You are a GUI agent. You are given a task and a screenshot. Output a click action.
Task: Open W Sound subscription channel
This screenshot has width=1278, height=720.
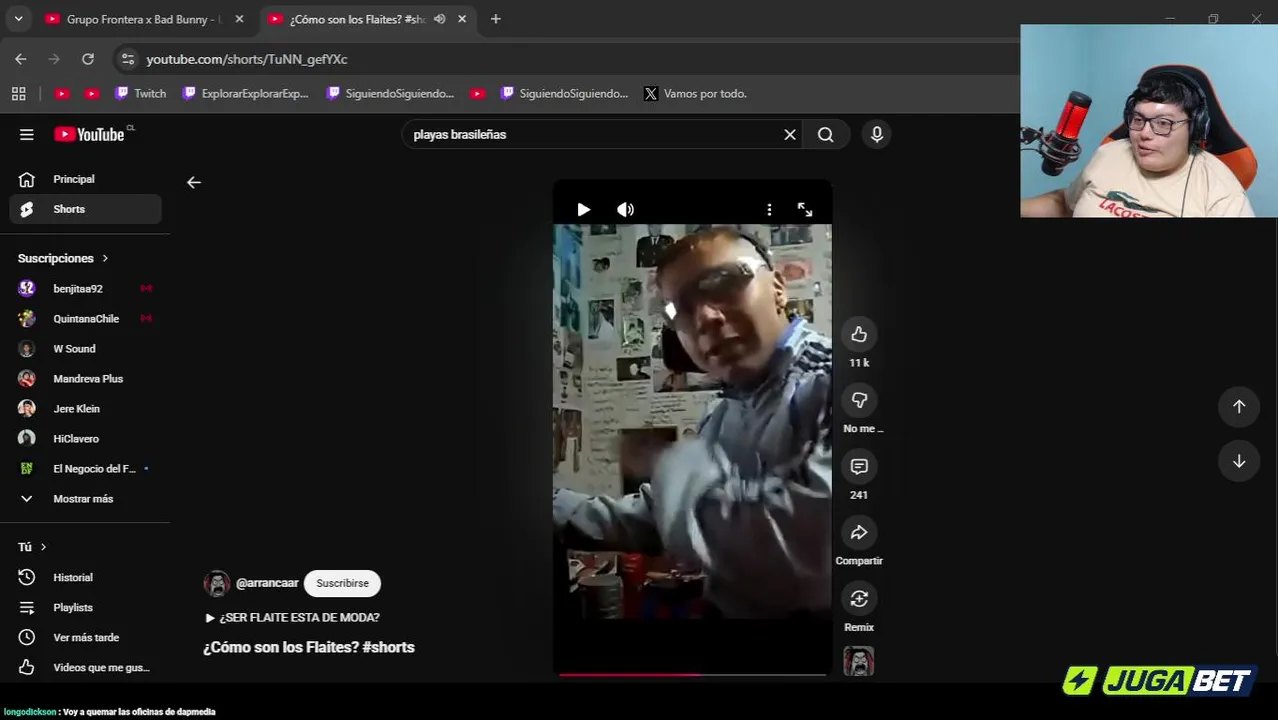(86, 348)
